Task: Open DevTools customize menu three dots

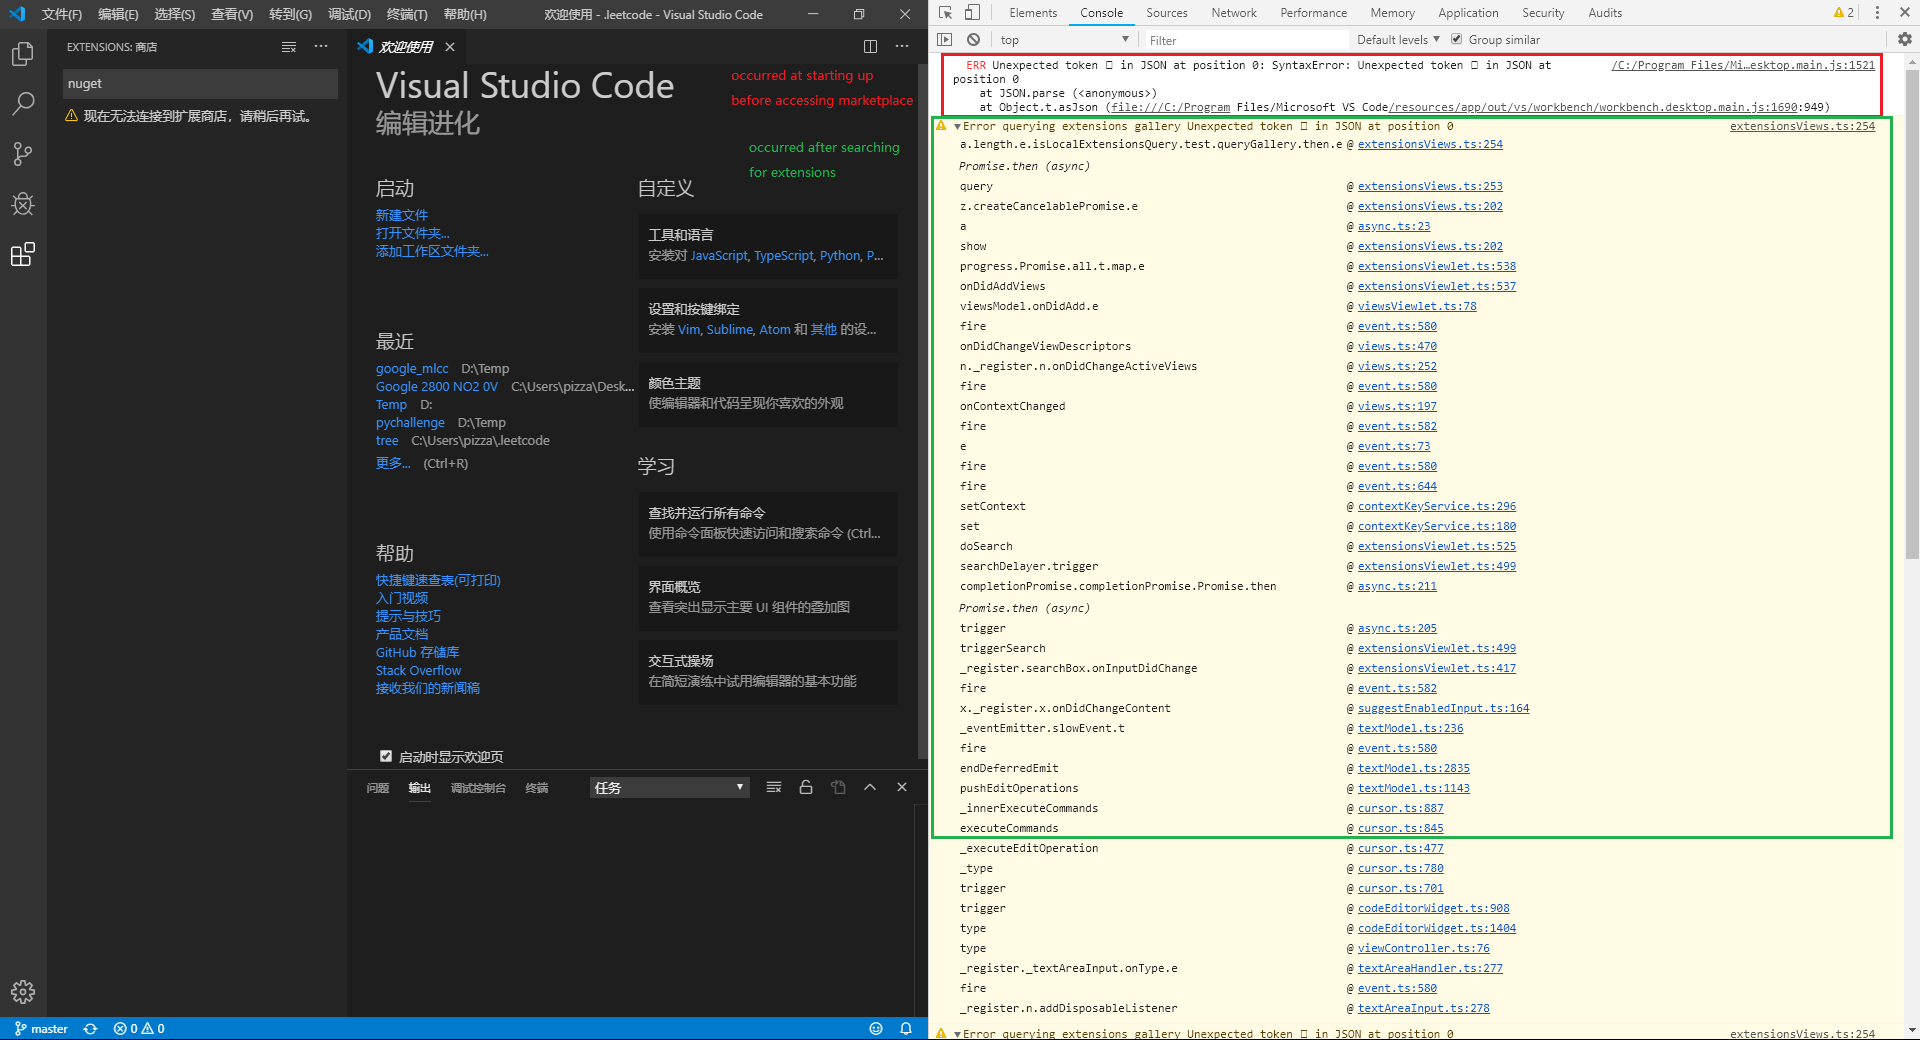Action: tap(1877, 13)
